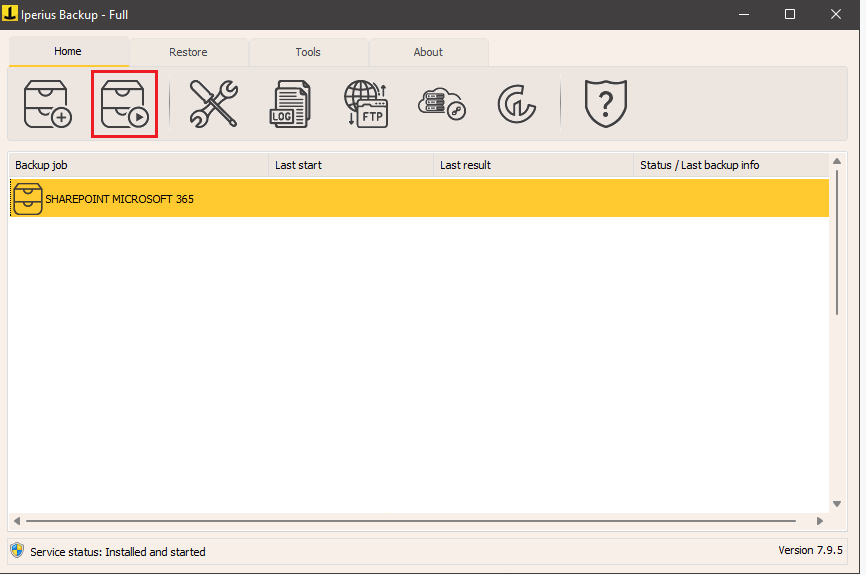Viewport: 866px width, 575px height.
Task: Click the vertical scrollbar thumb
Action: tap(837, 242)
